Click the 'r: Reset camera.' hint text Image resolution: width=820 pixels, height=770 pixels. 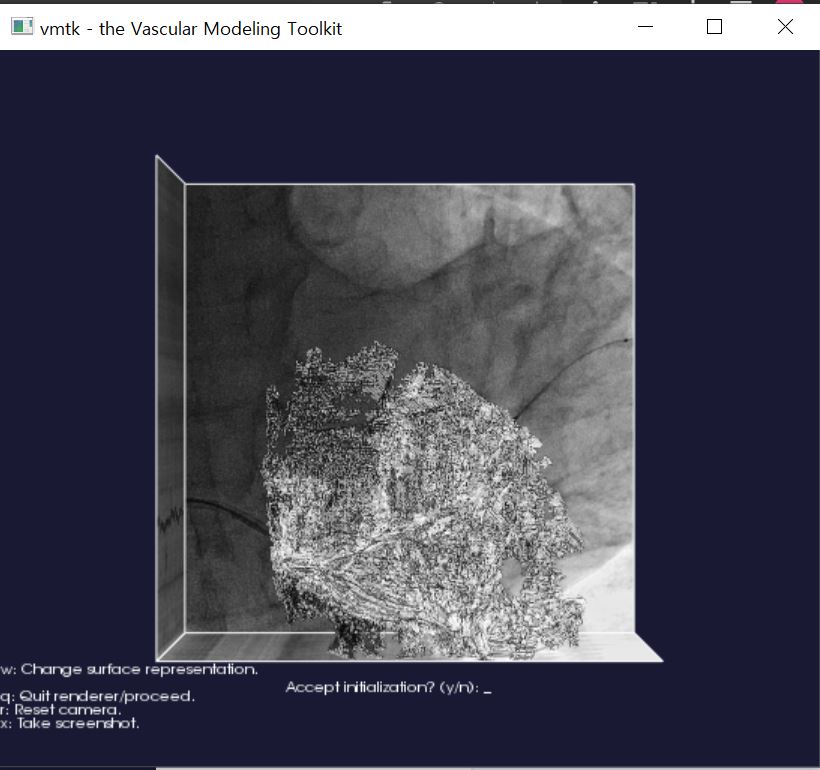61,710
